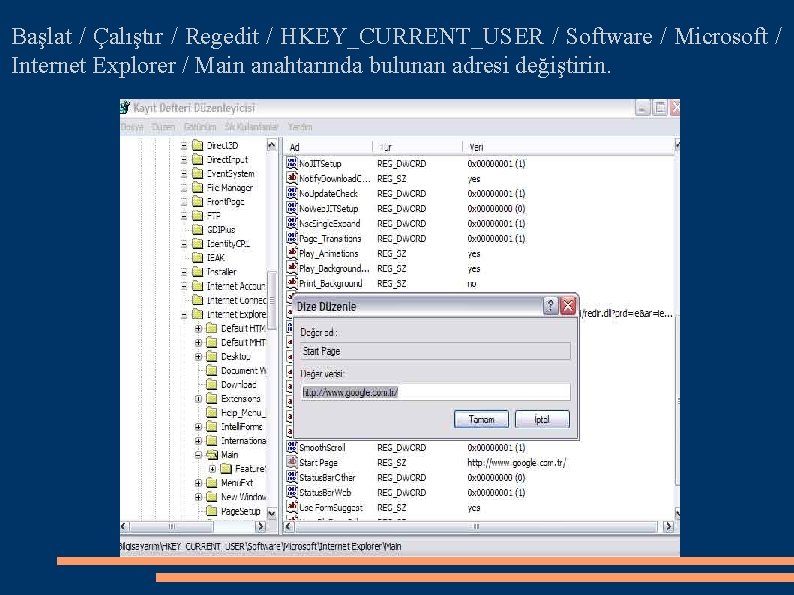Select the IEAK tree item

pyautogui.click(x=216, y=257)
